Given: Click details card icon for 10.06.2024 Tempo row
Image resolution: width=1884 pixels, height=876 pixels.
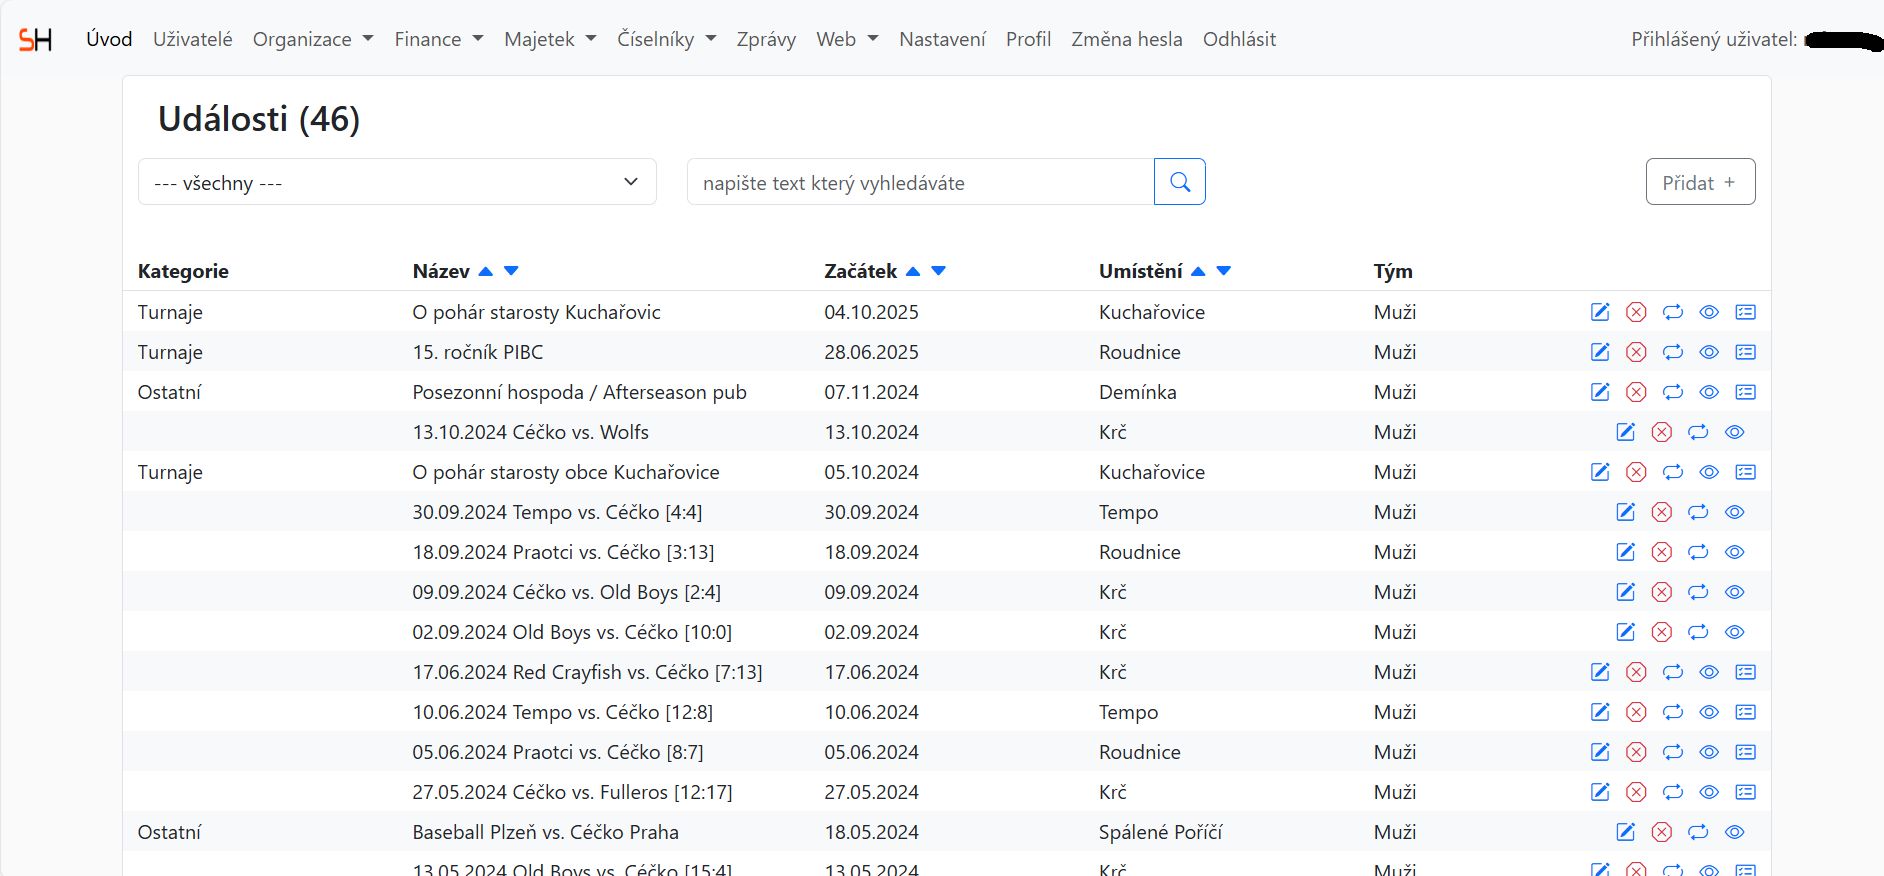Looking at the screenshot, I should click(1745, 712).
